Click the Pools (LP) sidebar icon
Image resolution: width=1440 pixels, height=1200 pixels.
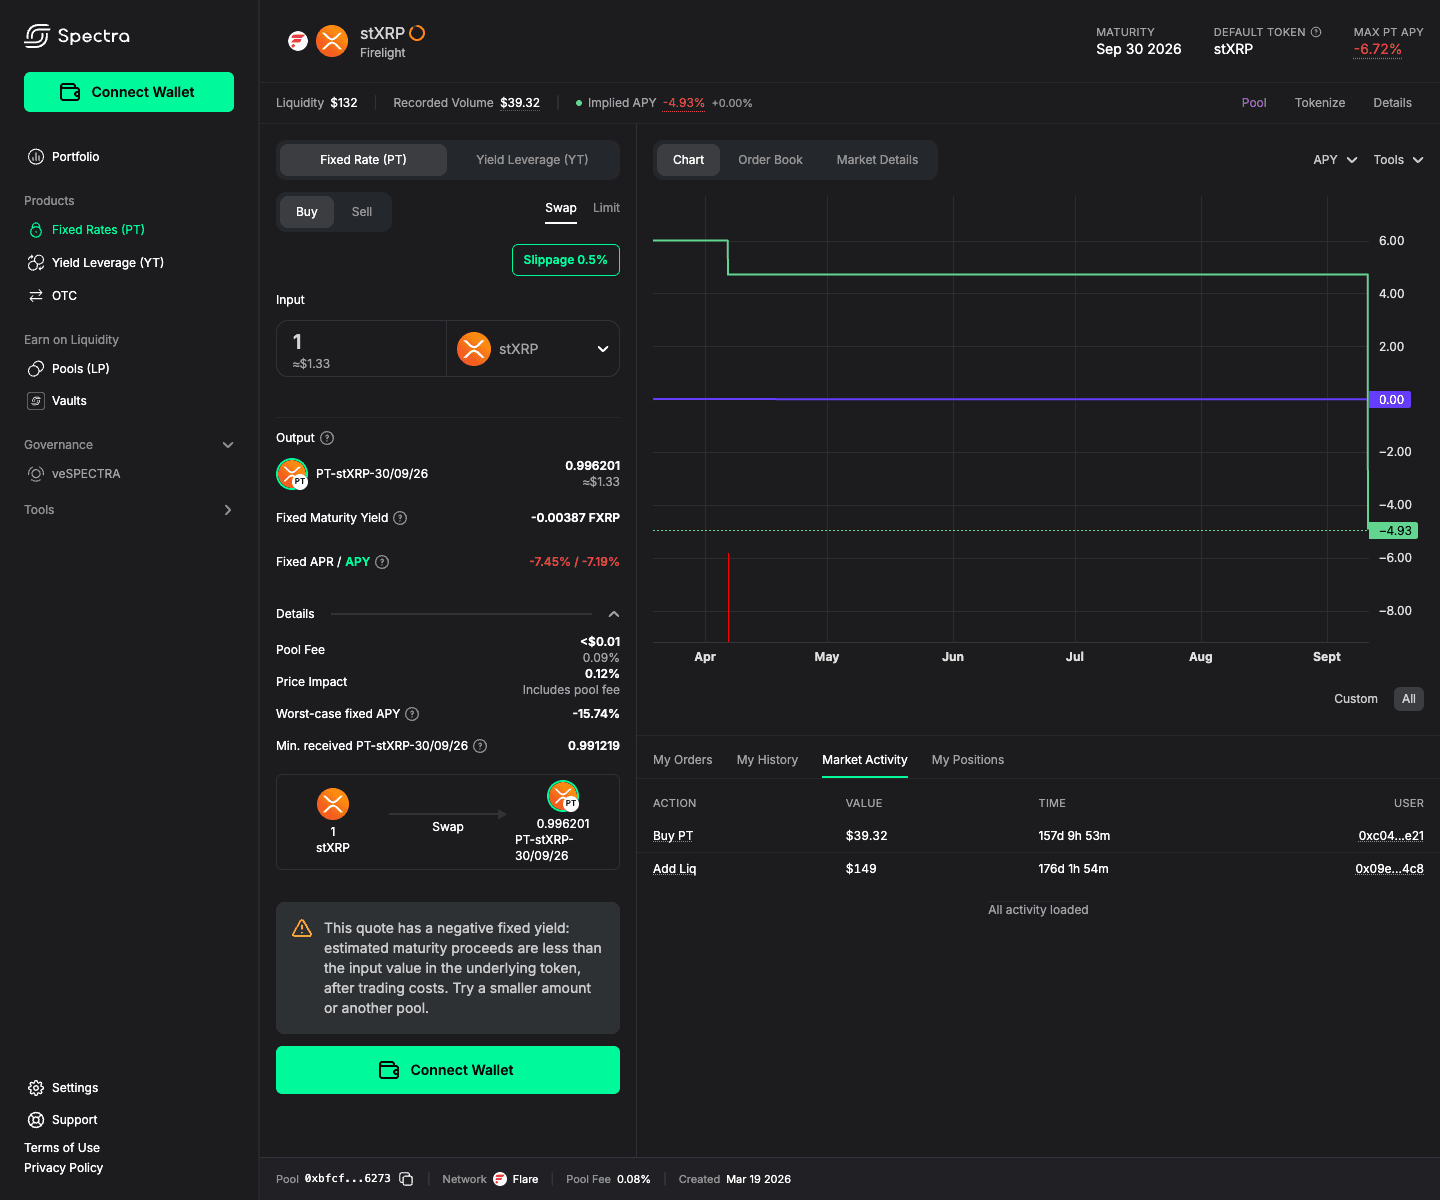tap(36, 369)
